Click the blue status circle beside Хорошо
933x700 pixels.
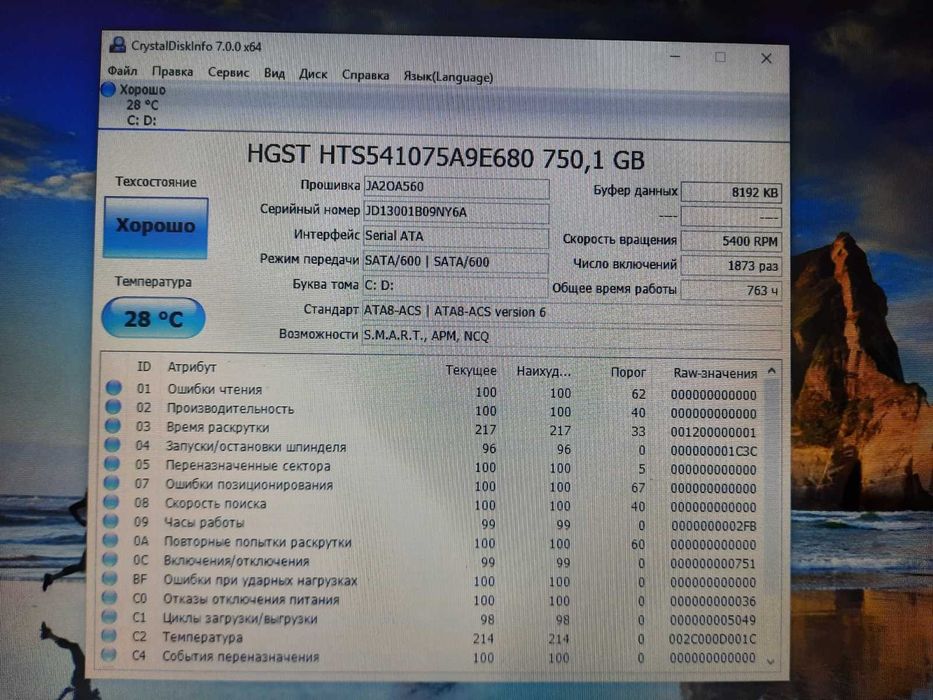108,89
